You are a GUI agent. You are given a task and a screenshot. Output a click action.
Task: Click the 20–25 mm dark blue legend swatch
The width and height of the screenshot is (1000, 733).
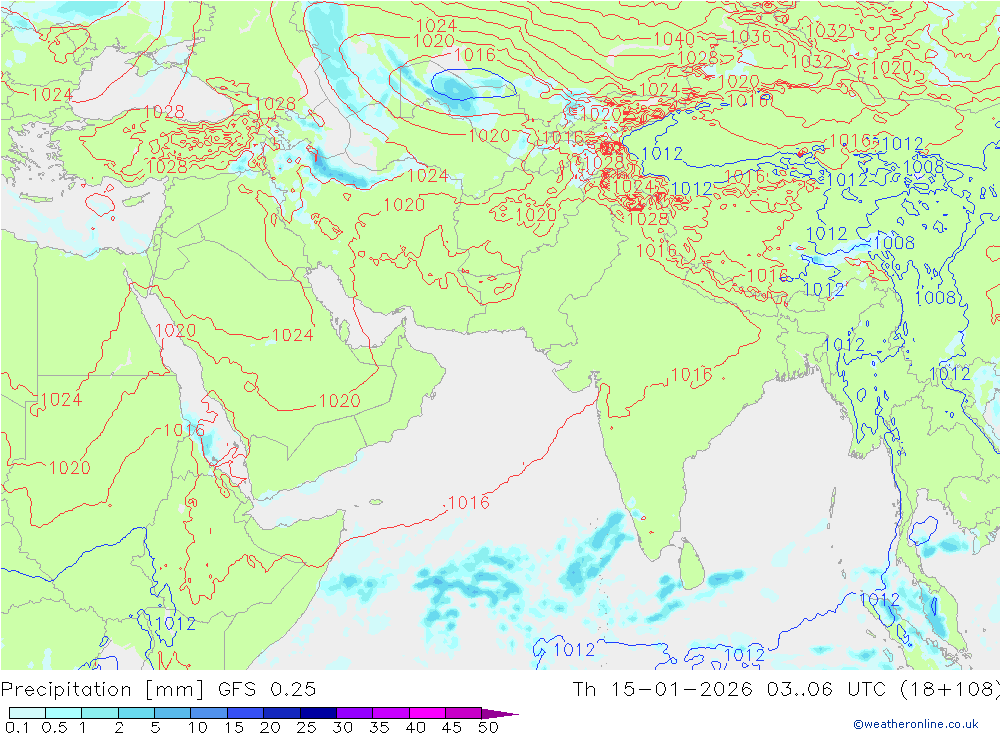coord(281,713)
